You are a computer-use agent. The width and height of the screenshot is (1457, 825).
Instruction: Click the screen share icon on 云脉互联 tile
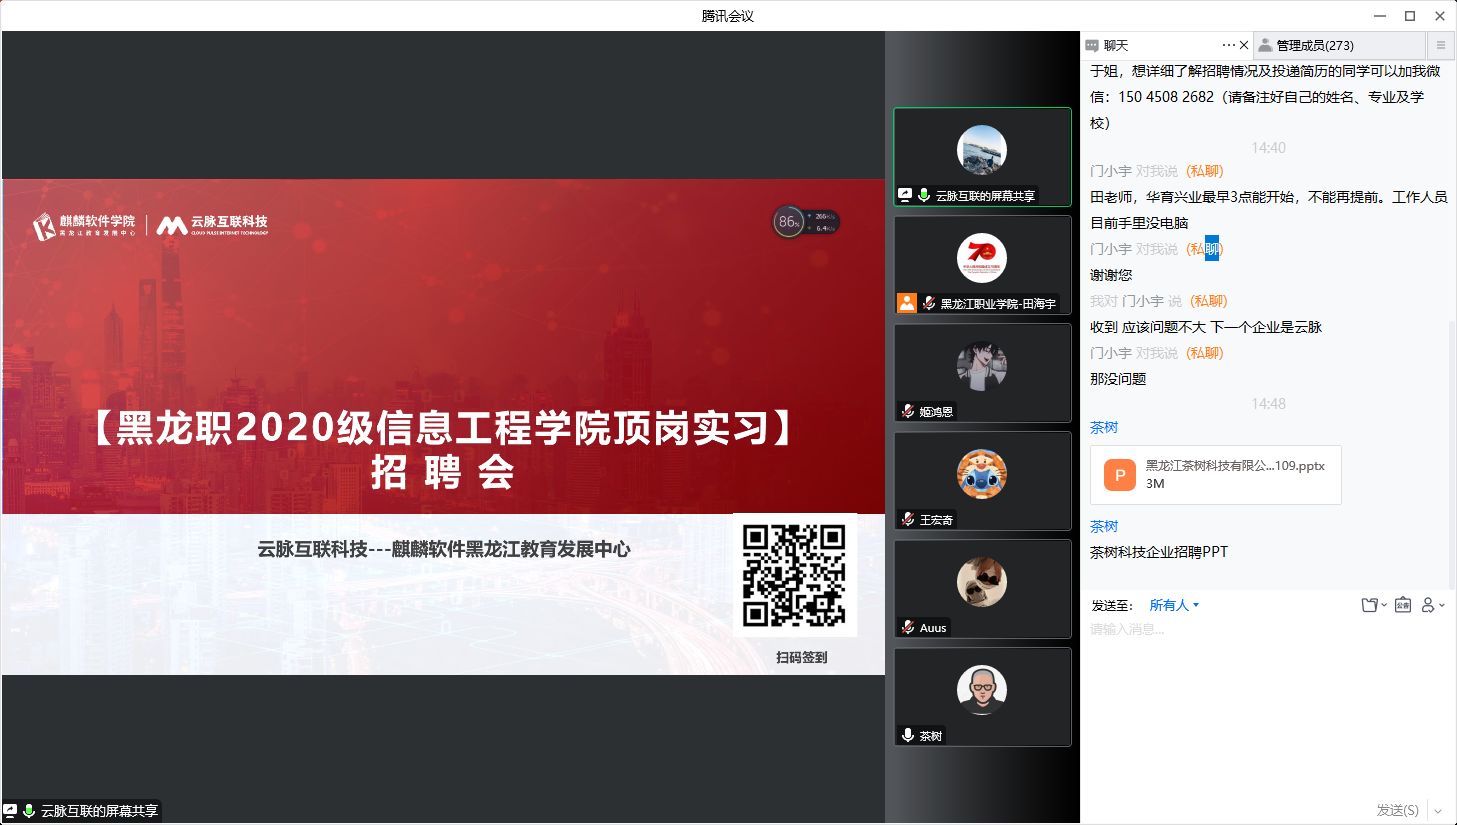(905, 195)
